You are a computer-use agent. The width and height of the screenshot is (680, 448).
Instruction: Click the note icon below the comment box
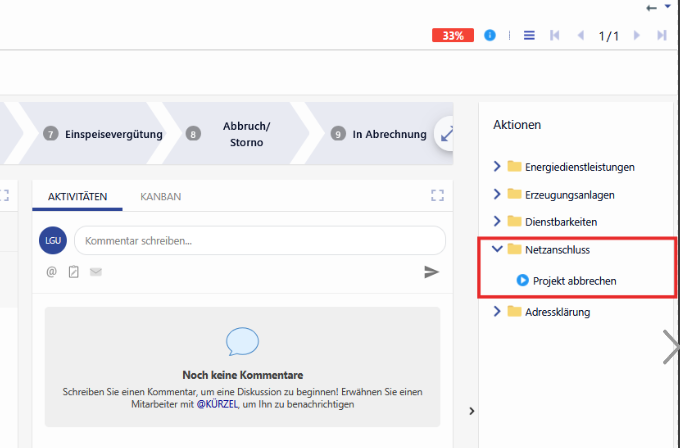[74, 271]
